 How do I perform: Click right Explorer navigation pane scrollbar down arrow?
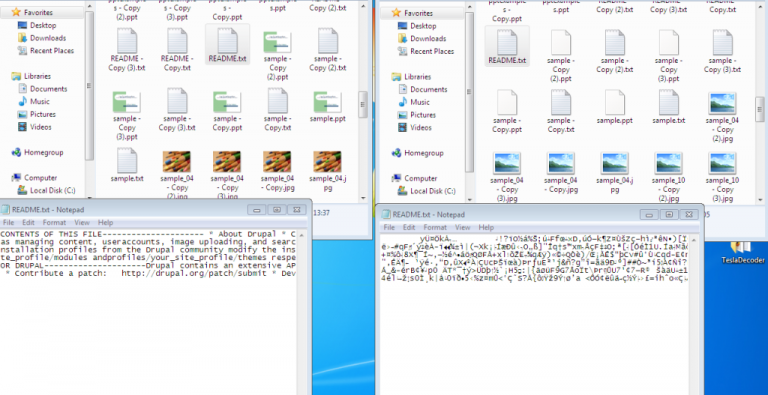point(470,199)
